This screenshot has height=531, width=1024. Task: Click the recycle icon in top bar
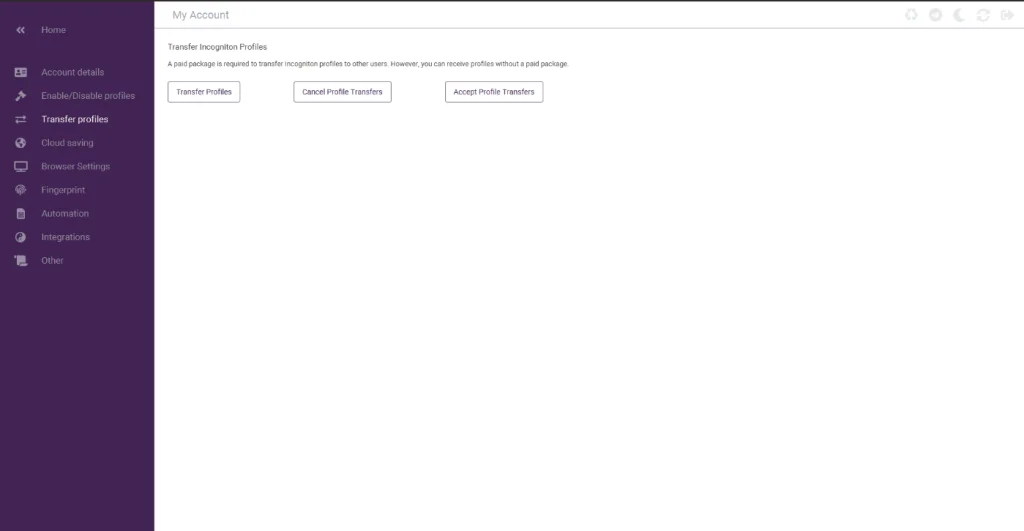pos(911,15)
